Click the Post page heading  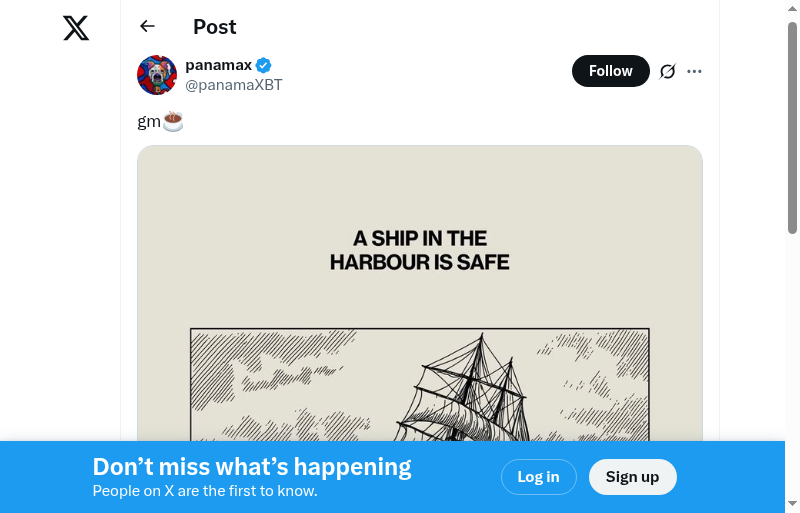(x=215, y=27)
